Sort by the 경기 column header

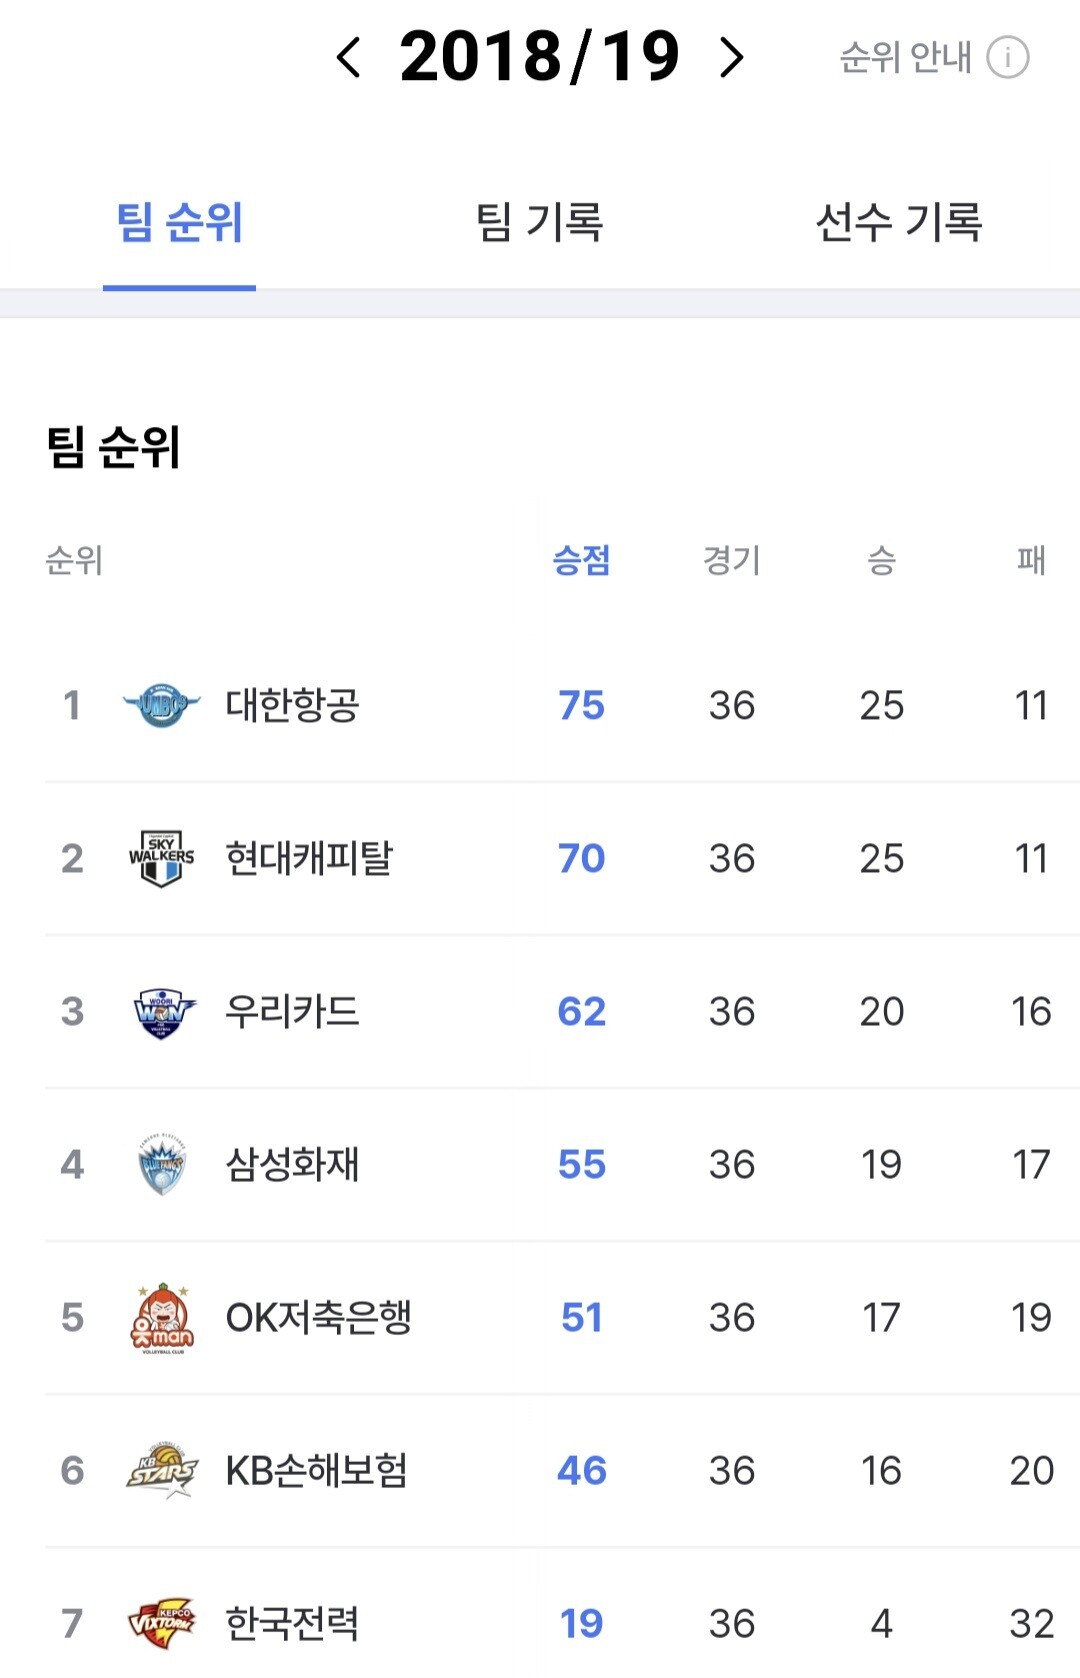coord(732,560)
